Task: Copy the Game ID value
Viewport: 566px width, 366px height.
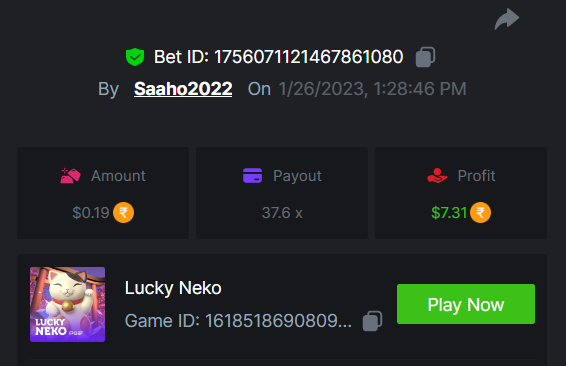Action: pyautogui.click(x=373, y=321)
